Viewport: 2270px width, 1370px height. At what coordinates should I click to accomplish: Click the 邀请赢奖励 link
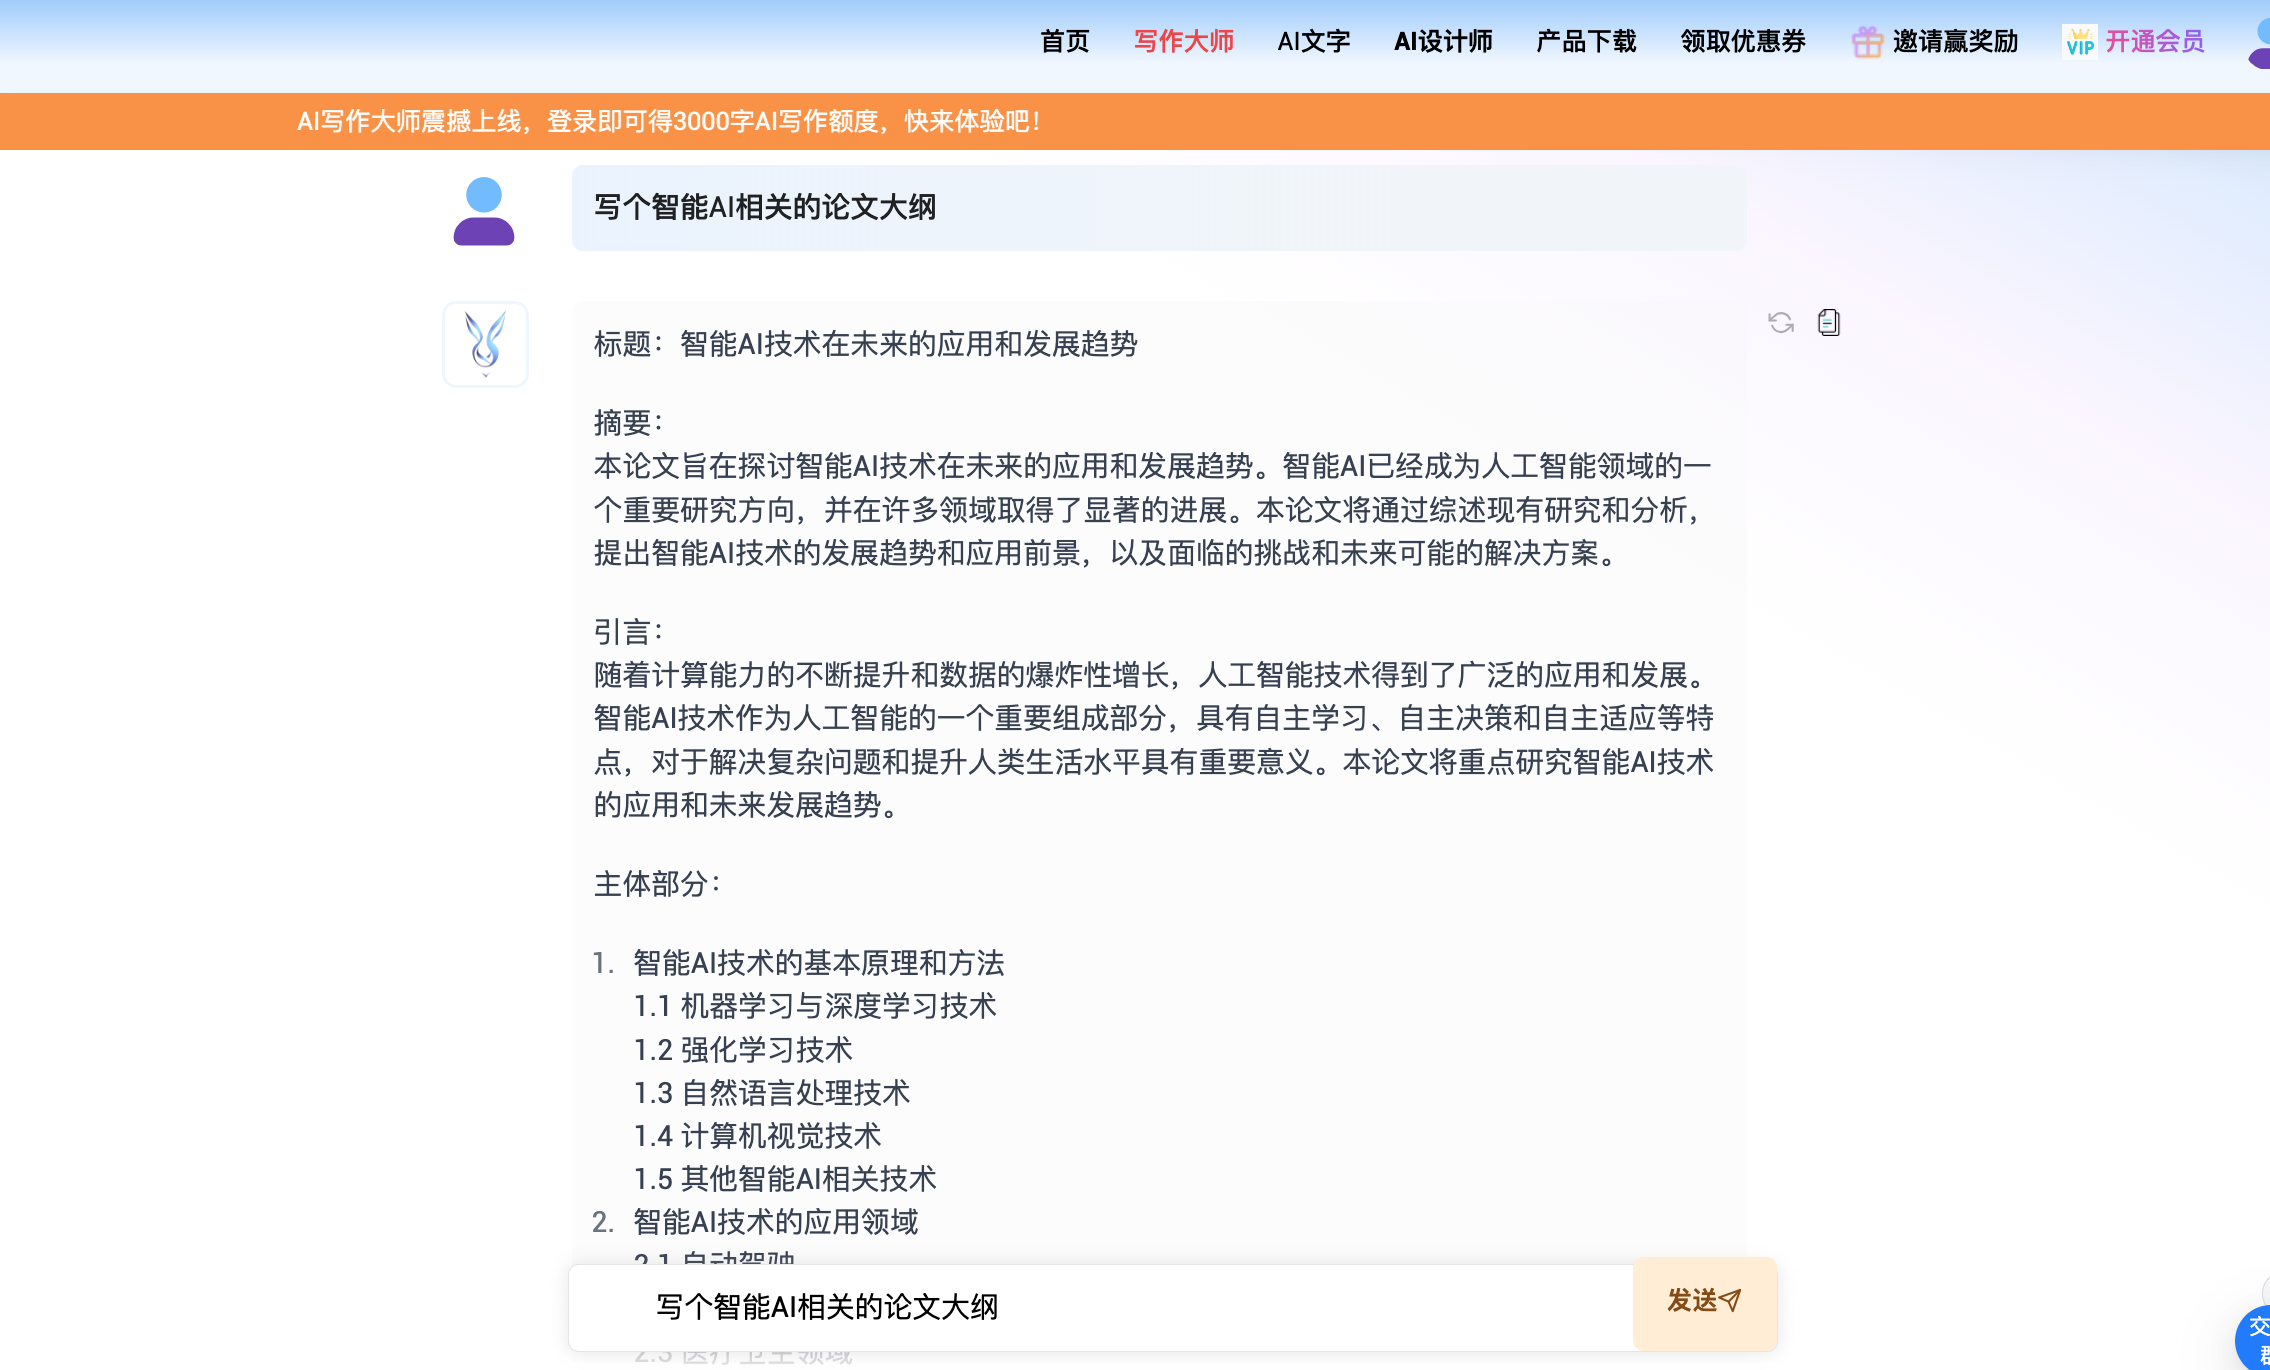[x=1955, y=41]
